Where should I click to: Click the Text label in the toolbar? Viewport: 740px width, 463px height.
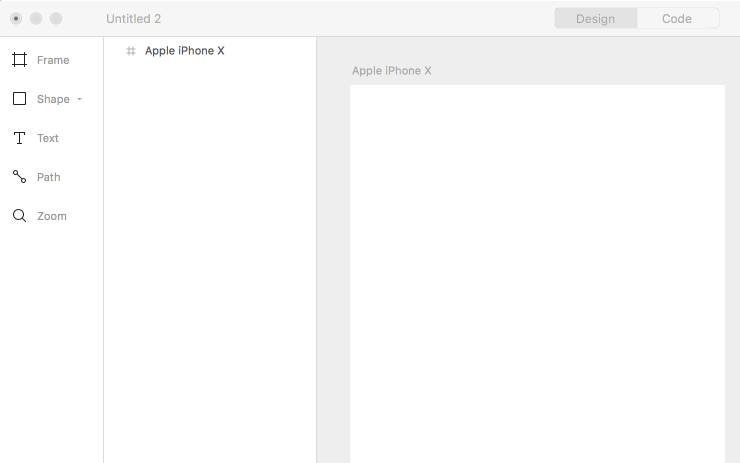48,138
